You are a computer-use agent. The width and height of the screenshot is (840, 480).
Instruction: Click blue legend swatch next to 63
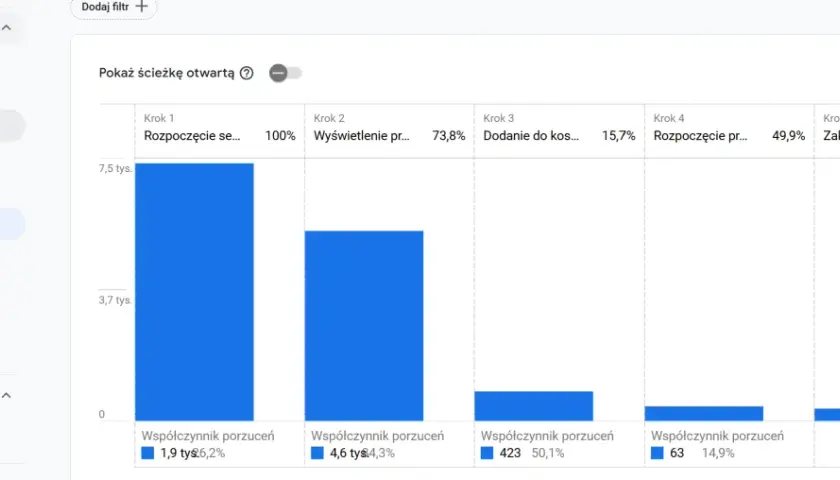coord(657,453)
